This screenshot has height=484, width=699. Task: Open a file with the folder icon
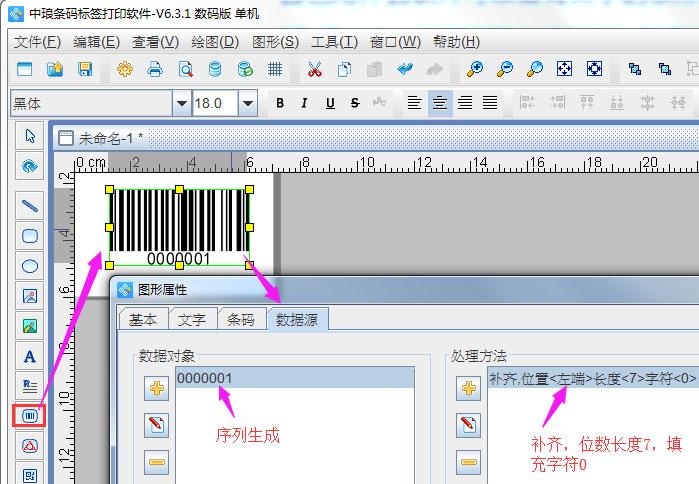click(55, 69)
